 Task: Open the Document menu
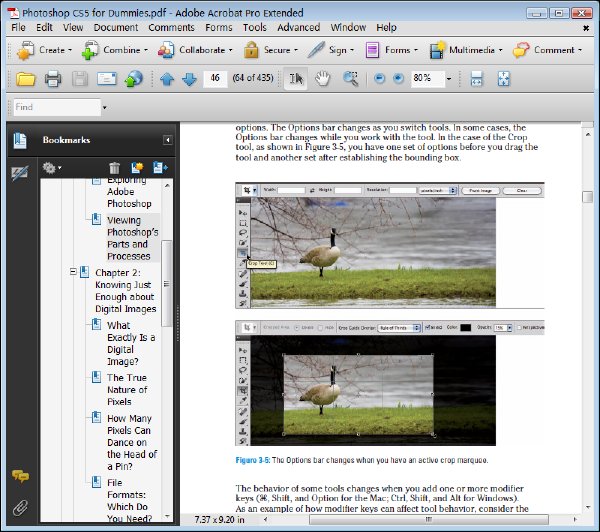[x=116, y=28]
